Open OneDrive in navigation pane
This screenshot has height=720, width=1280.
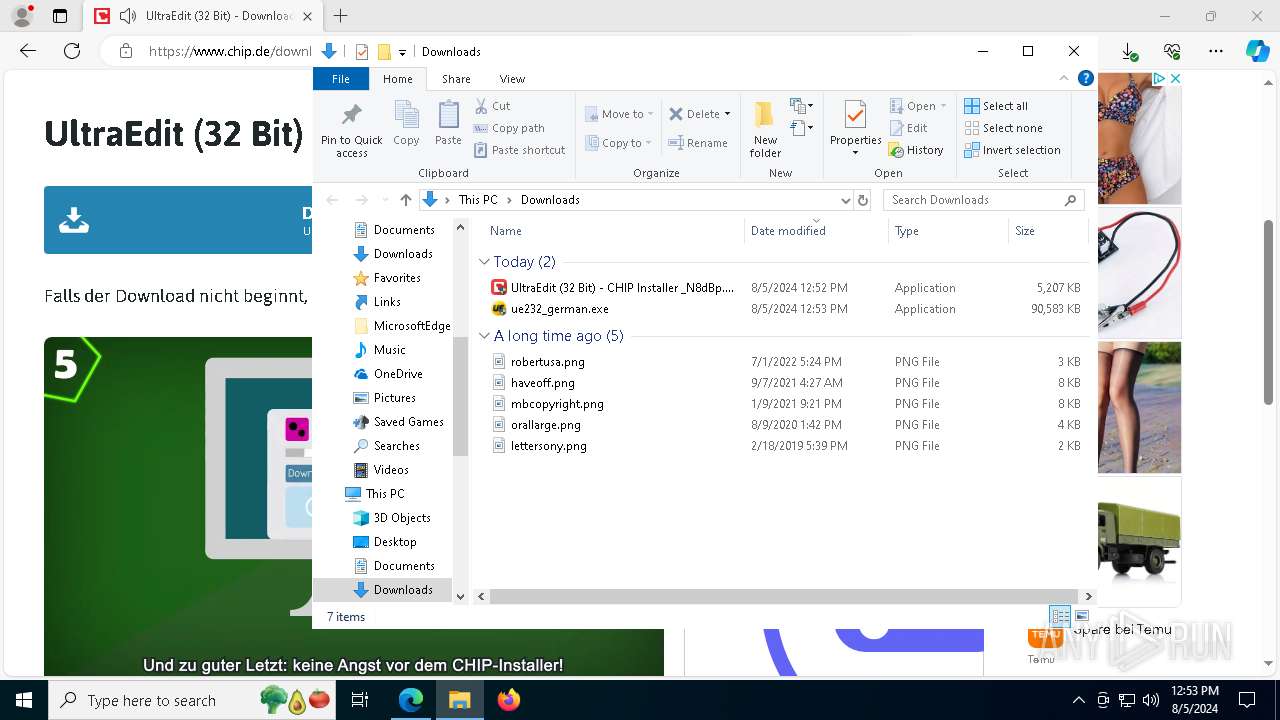397,374
